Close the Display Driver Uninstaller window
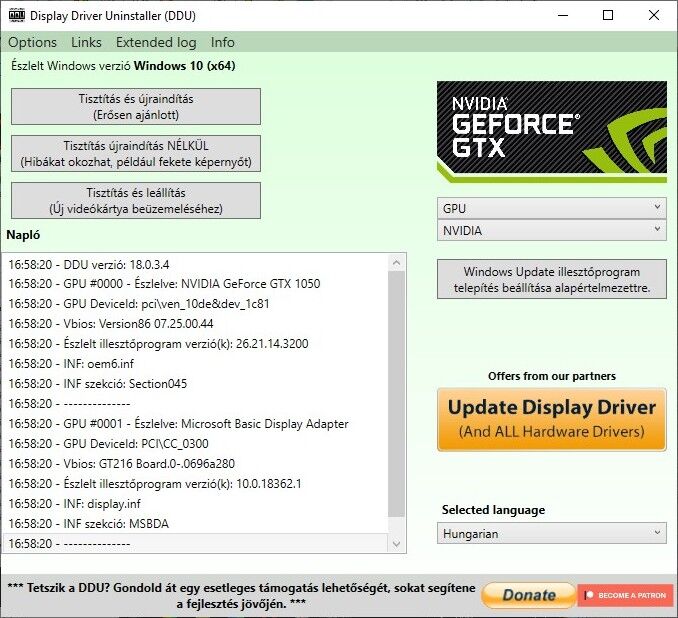678x618 pixels. click(654, 16)
